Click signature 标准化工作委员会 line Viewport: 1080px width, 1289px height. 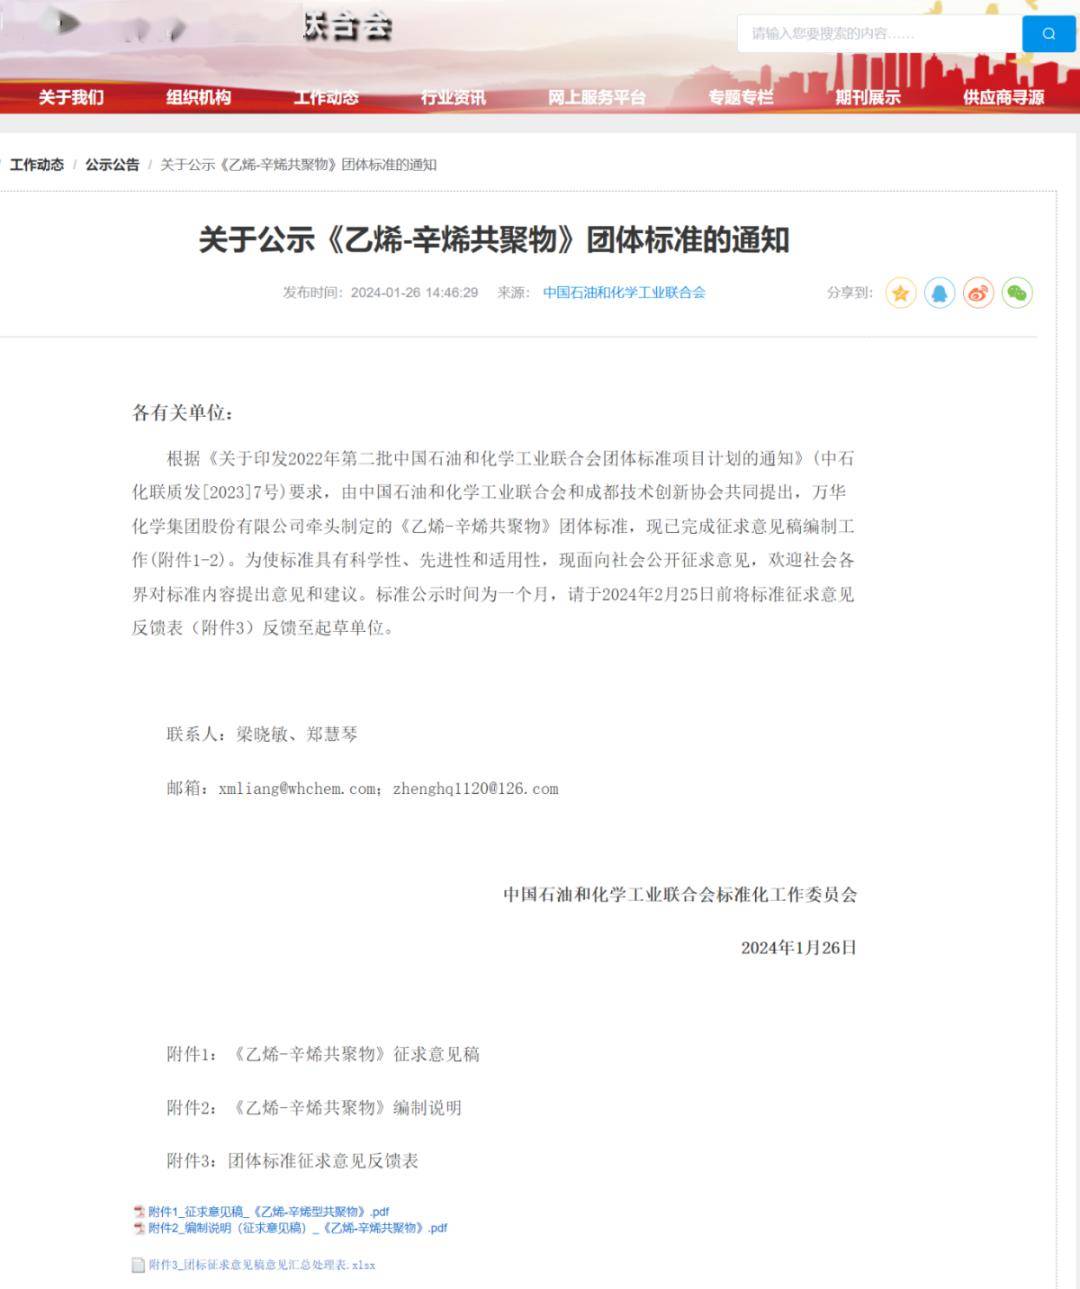click(x=680, y=895)
